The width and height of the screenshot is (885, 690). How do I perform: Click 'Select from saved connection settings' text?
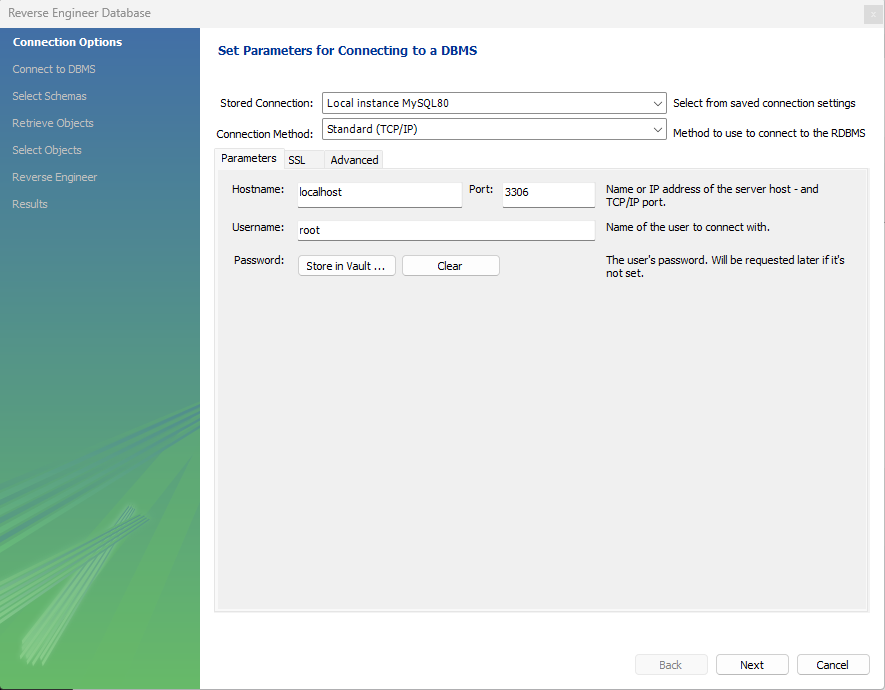point(764,103)
